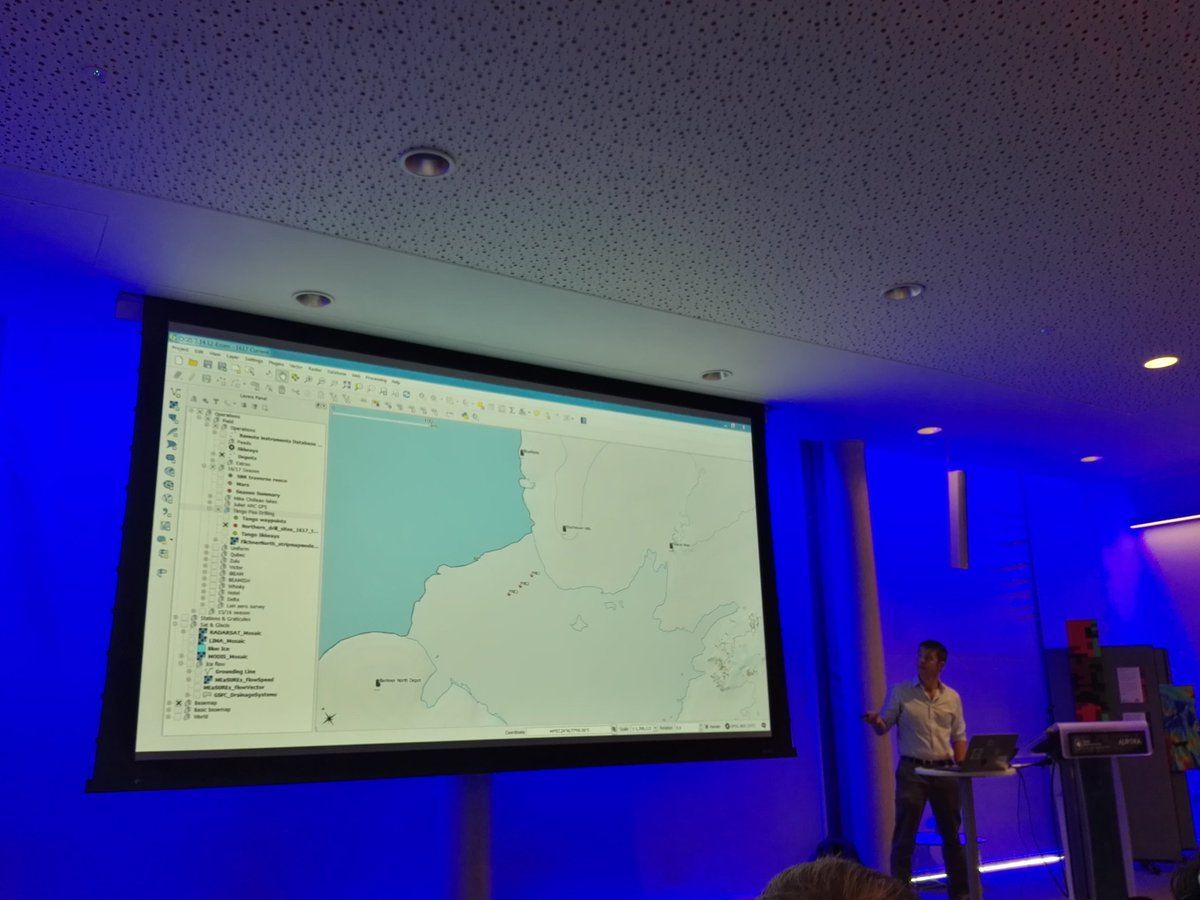Image resolution: width=1200 pixels, height=900 pixels.
Task: Click the messages log icon in status bar
Action: click(763, 725)
